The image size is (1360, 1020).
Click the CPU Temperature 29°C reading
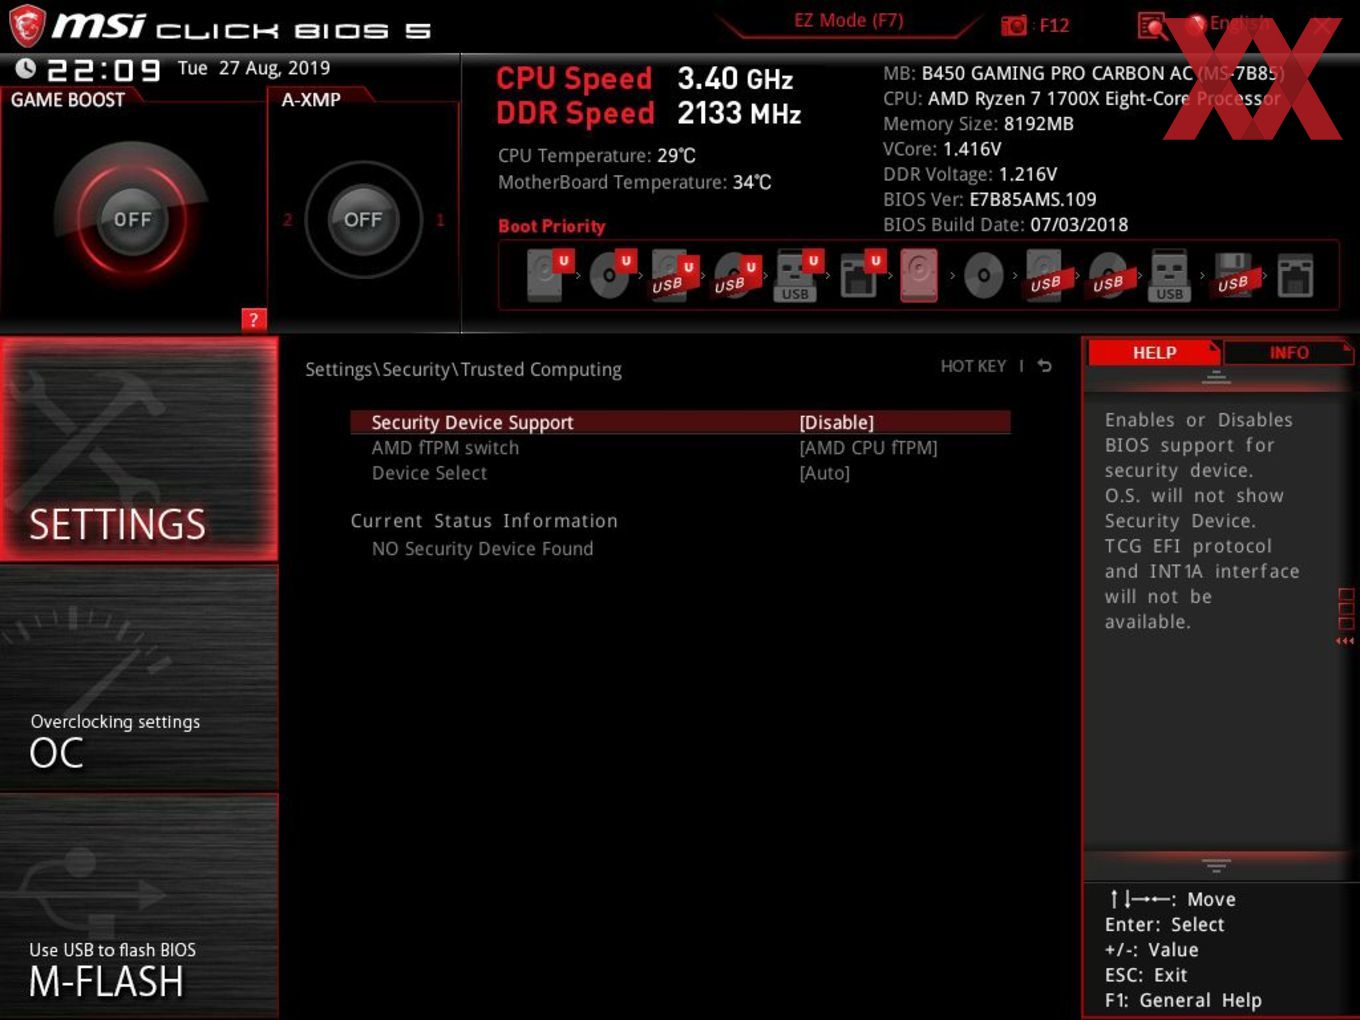point(597,156)
